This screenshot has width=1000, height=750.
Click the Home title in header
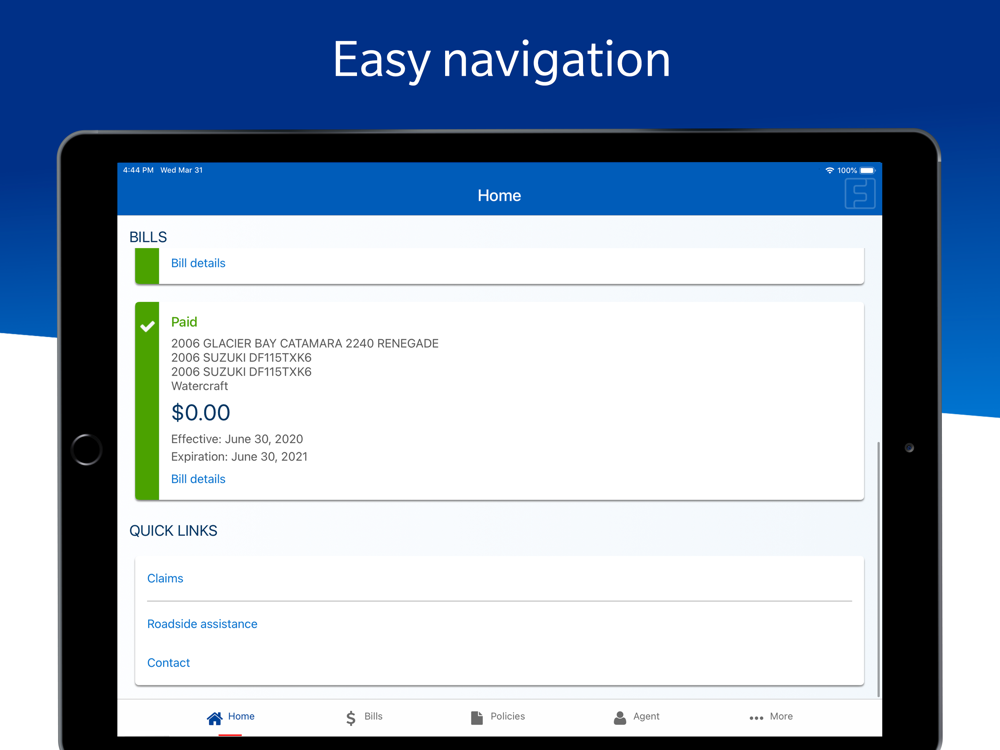coord(499,196)
